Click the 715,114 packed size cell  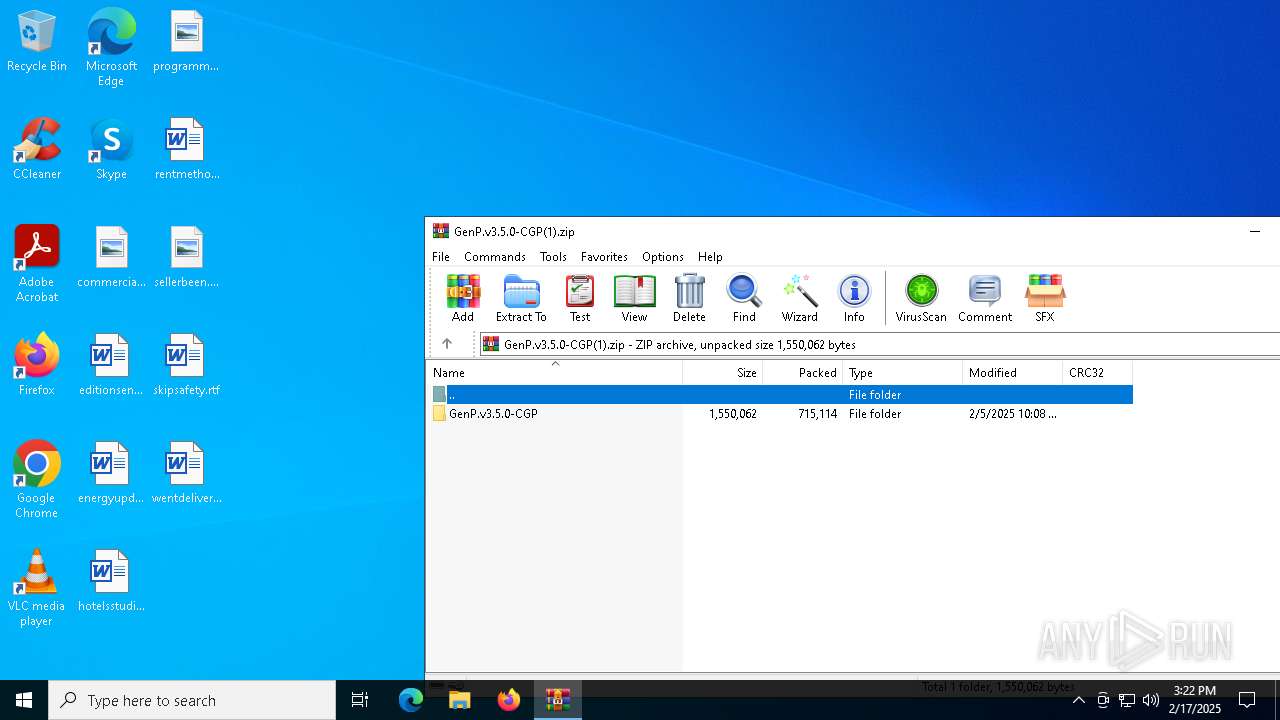click(x=818, y=414)
